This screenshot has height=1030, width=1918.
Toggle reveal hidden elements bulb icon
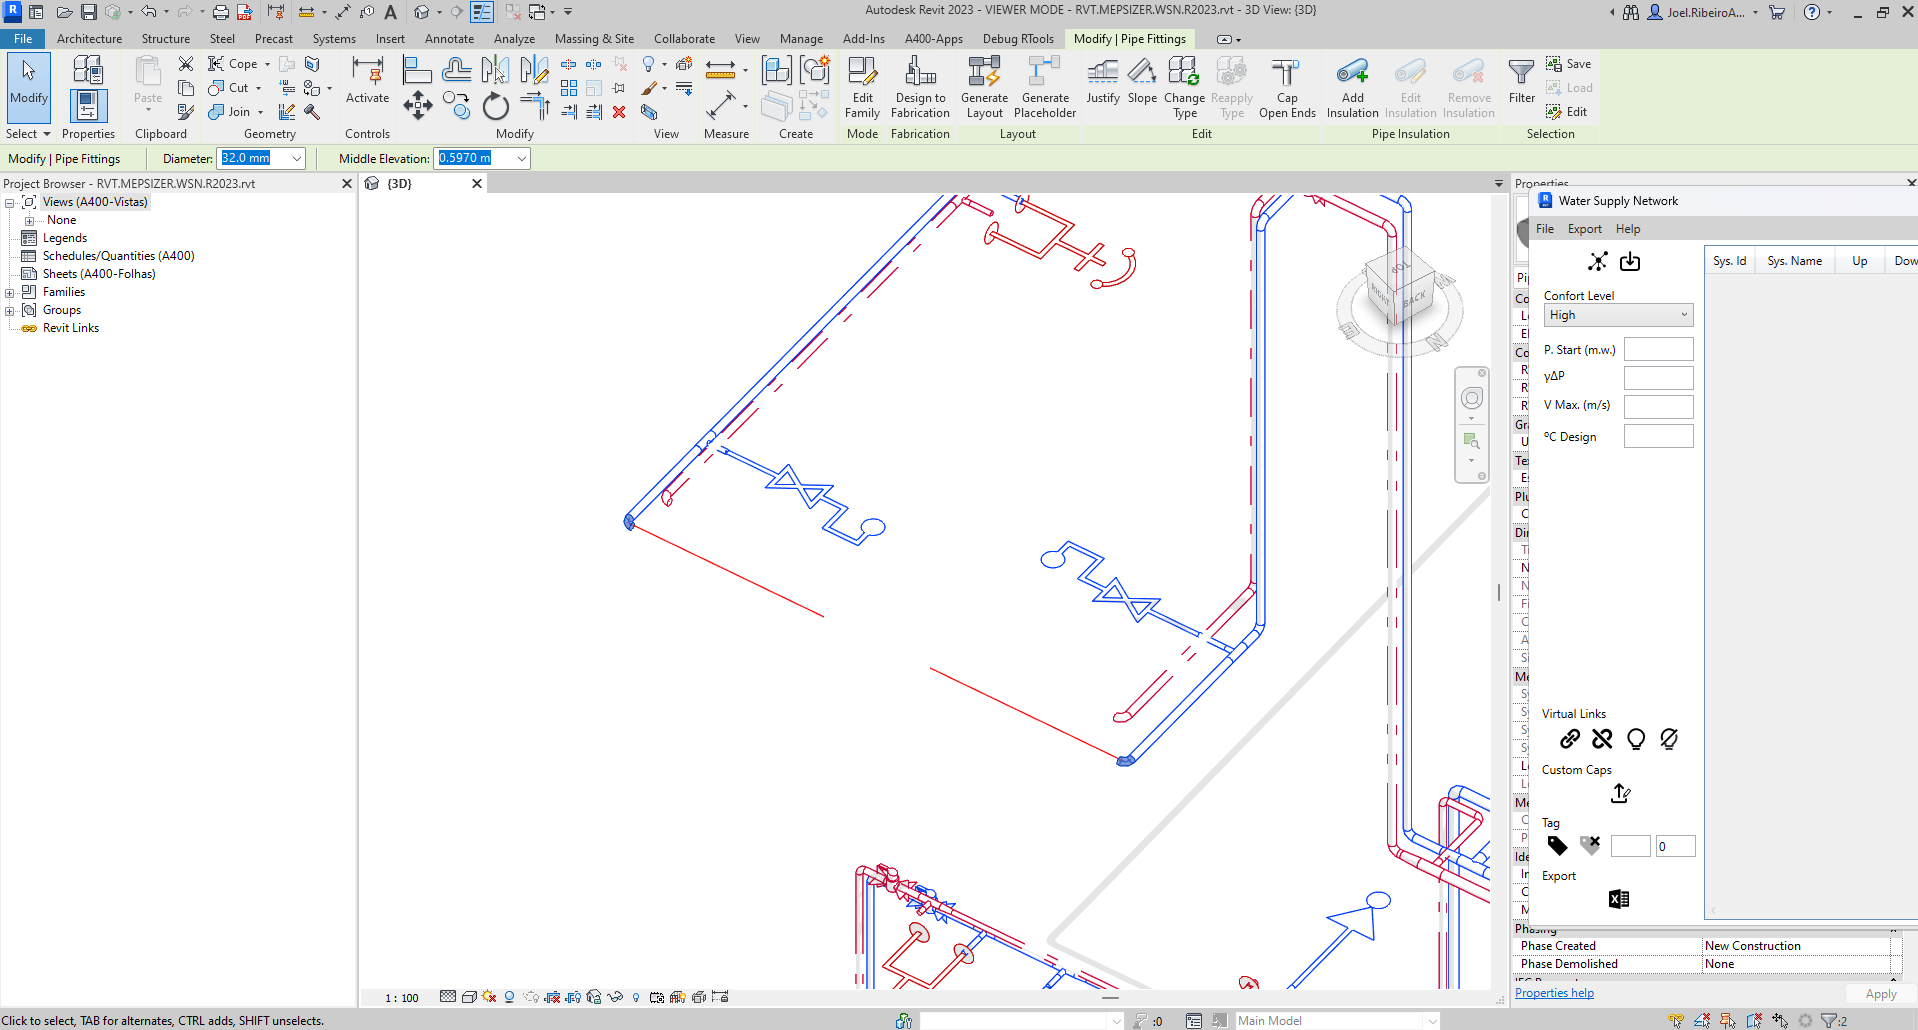coord(636,997)
